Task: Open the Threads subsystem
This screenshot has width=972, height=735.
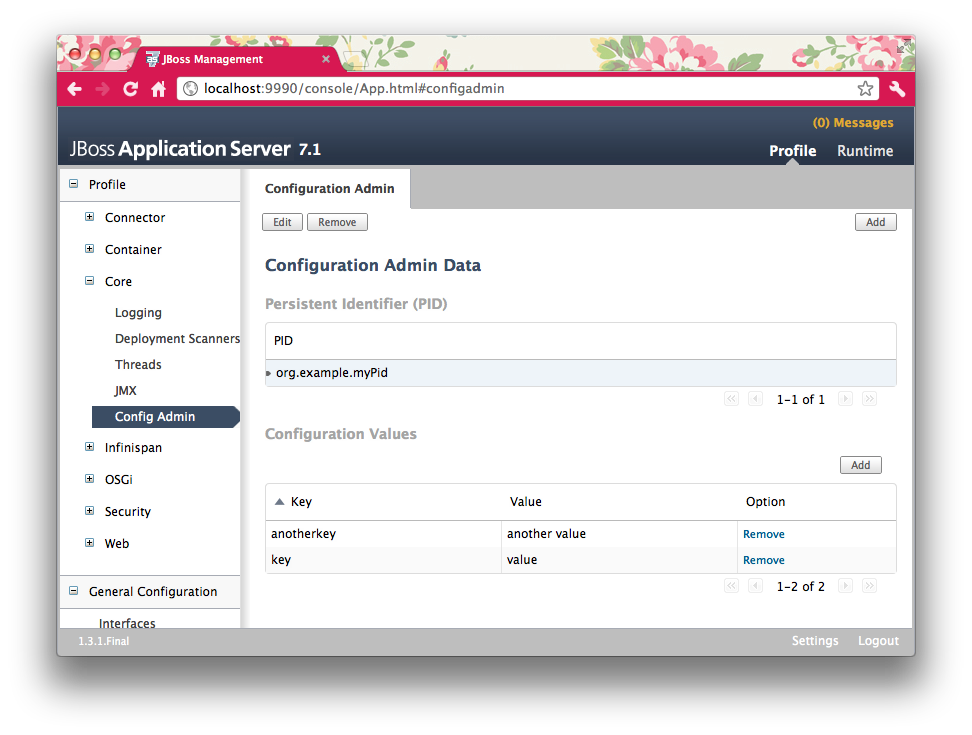Action: 138,365
